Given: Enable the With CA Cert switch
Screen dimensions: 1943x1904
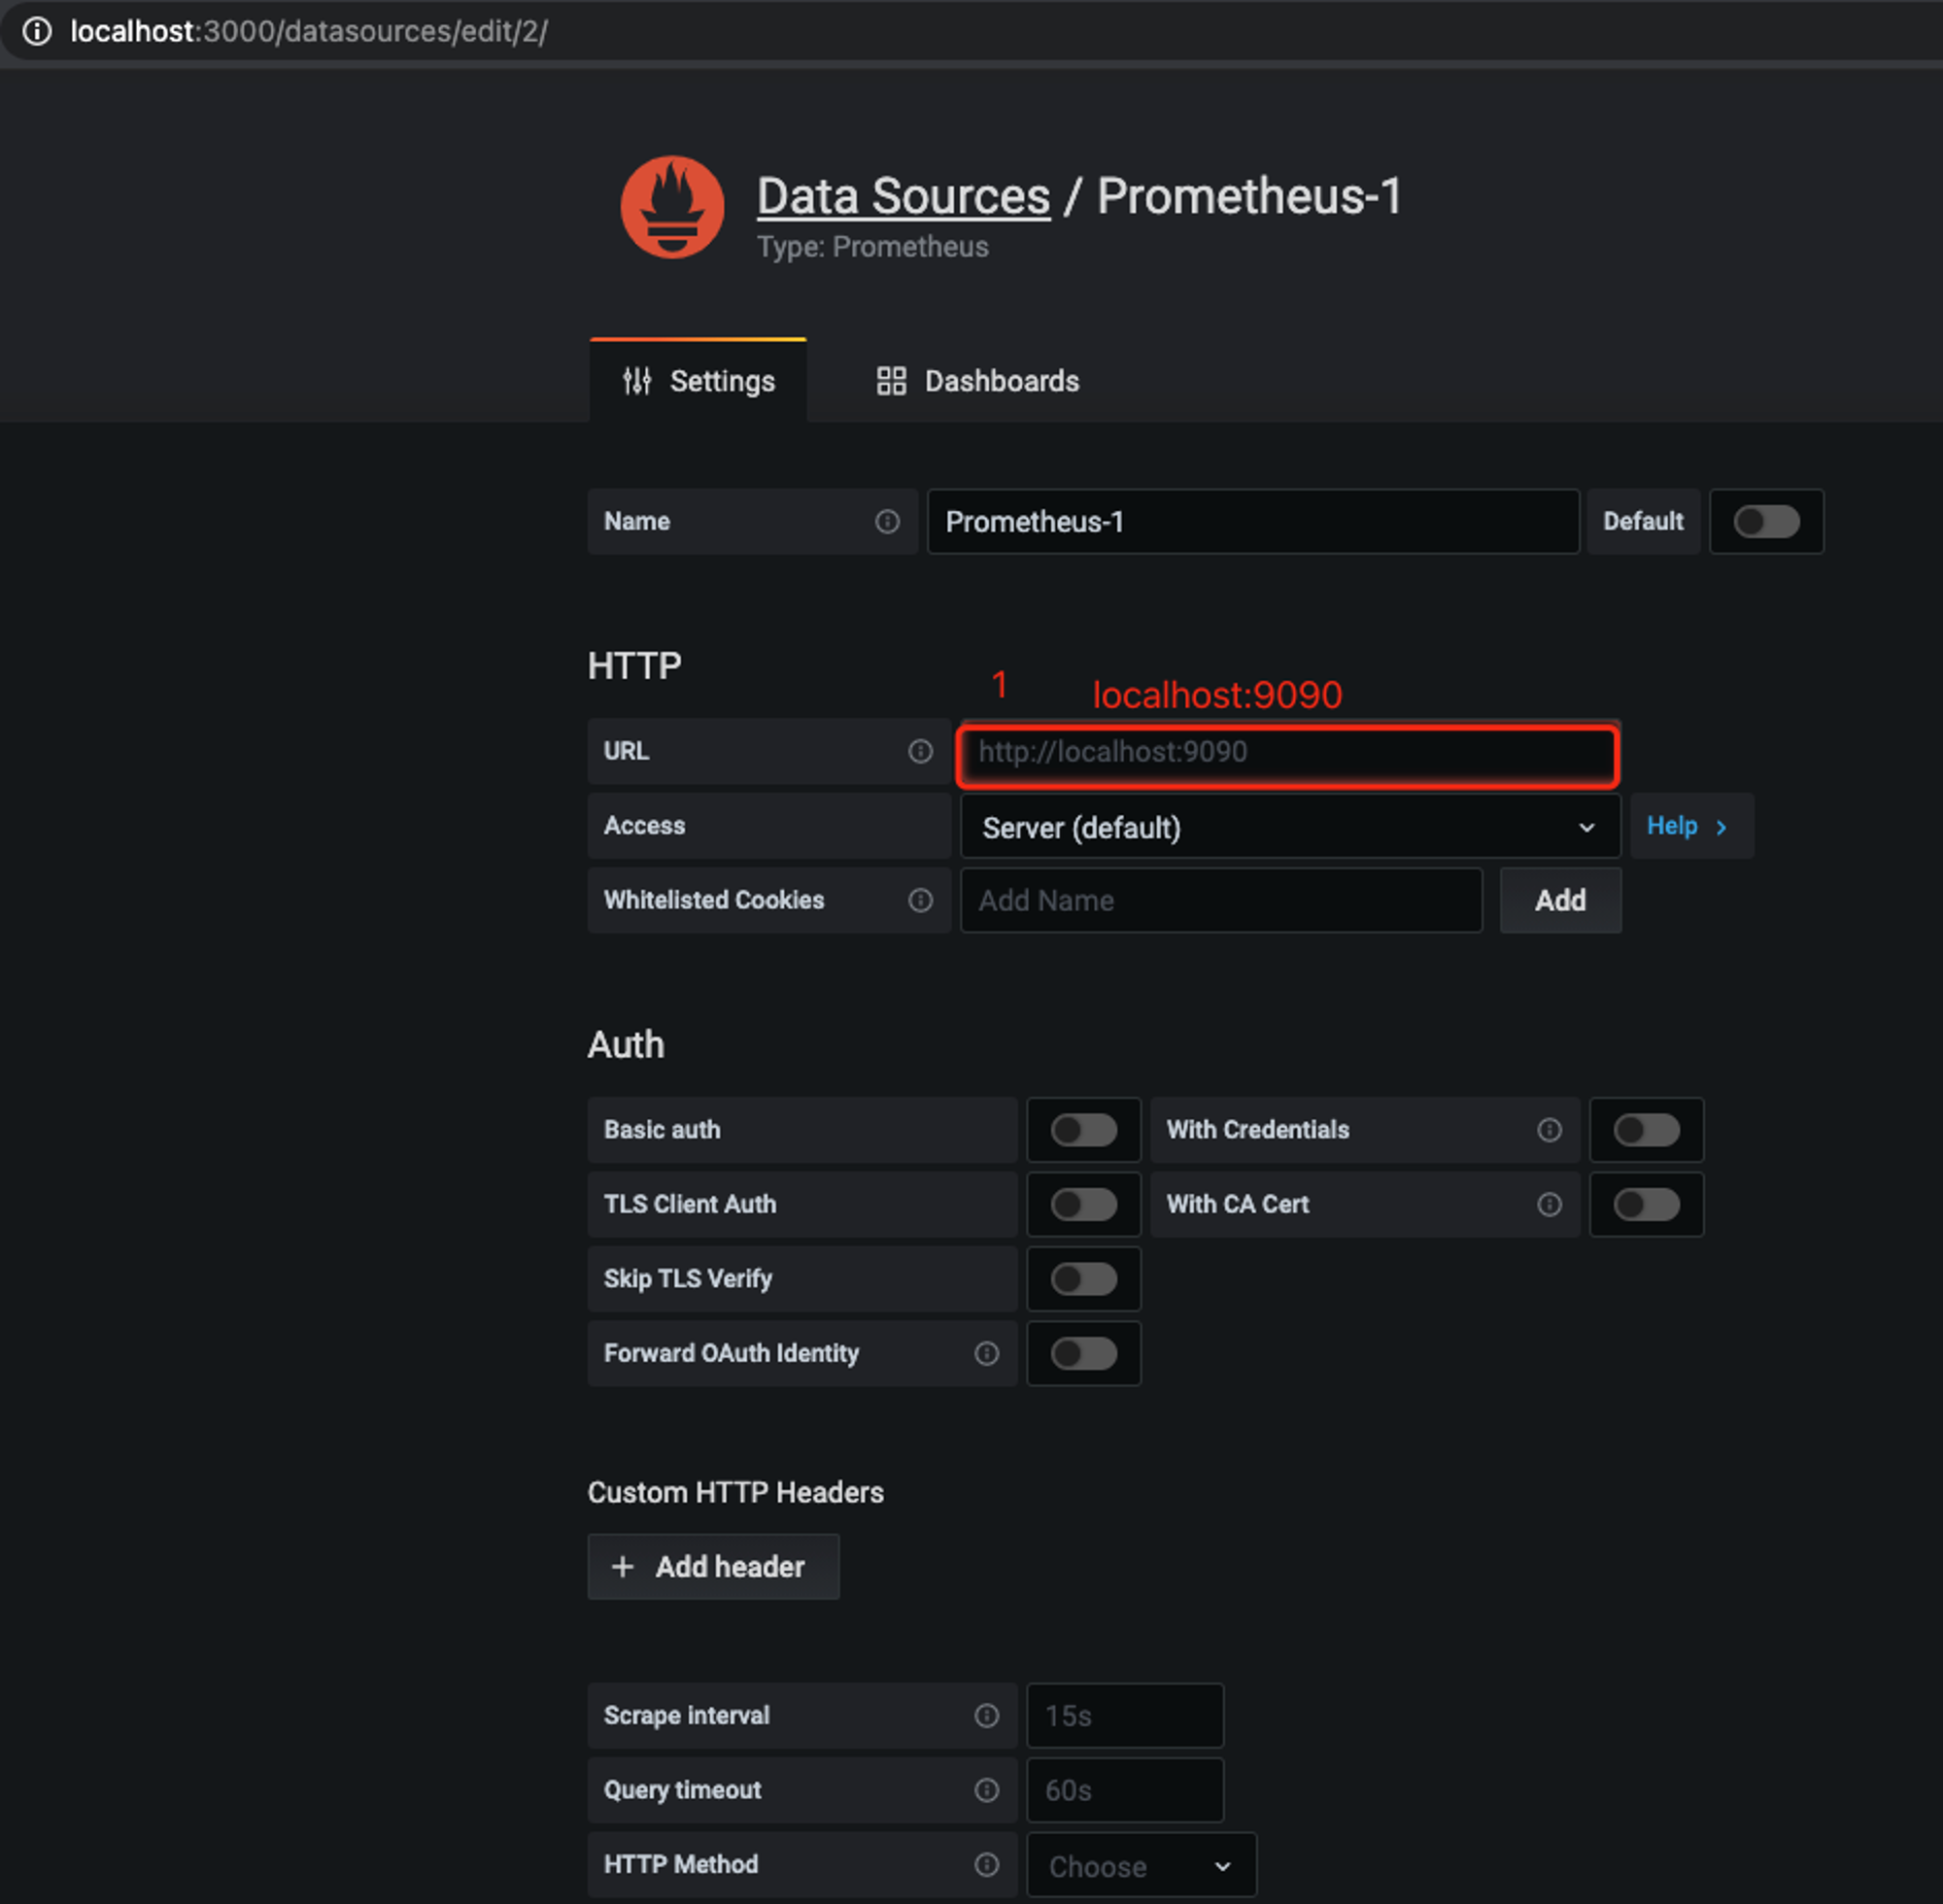Looking at the screenshot, I should (1646, 1204).
